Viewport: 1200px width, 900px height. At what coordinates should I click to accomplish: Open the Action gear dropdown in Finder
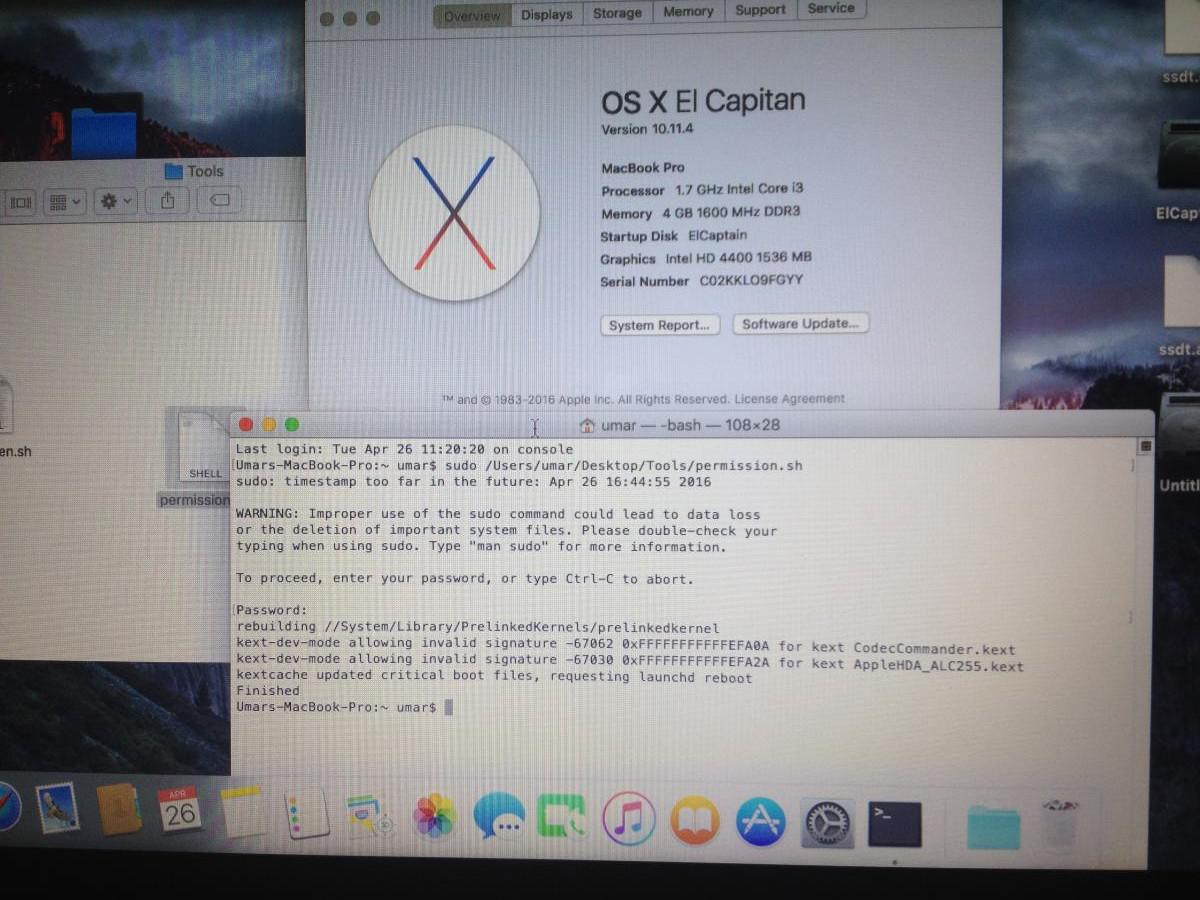tap(115, 202)
